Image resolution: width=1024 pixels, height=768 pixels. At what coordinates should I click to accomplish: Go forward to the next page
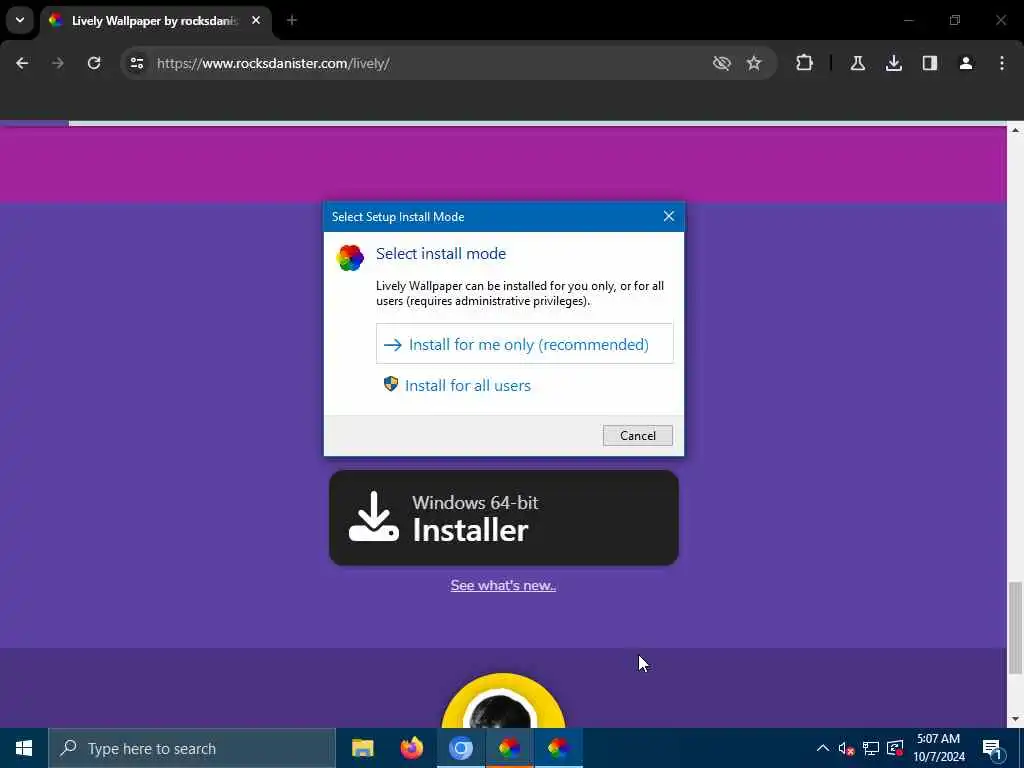point(58,63)
